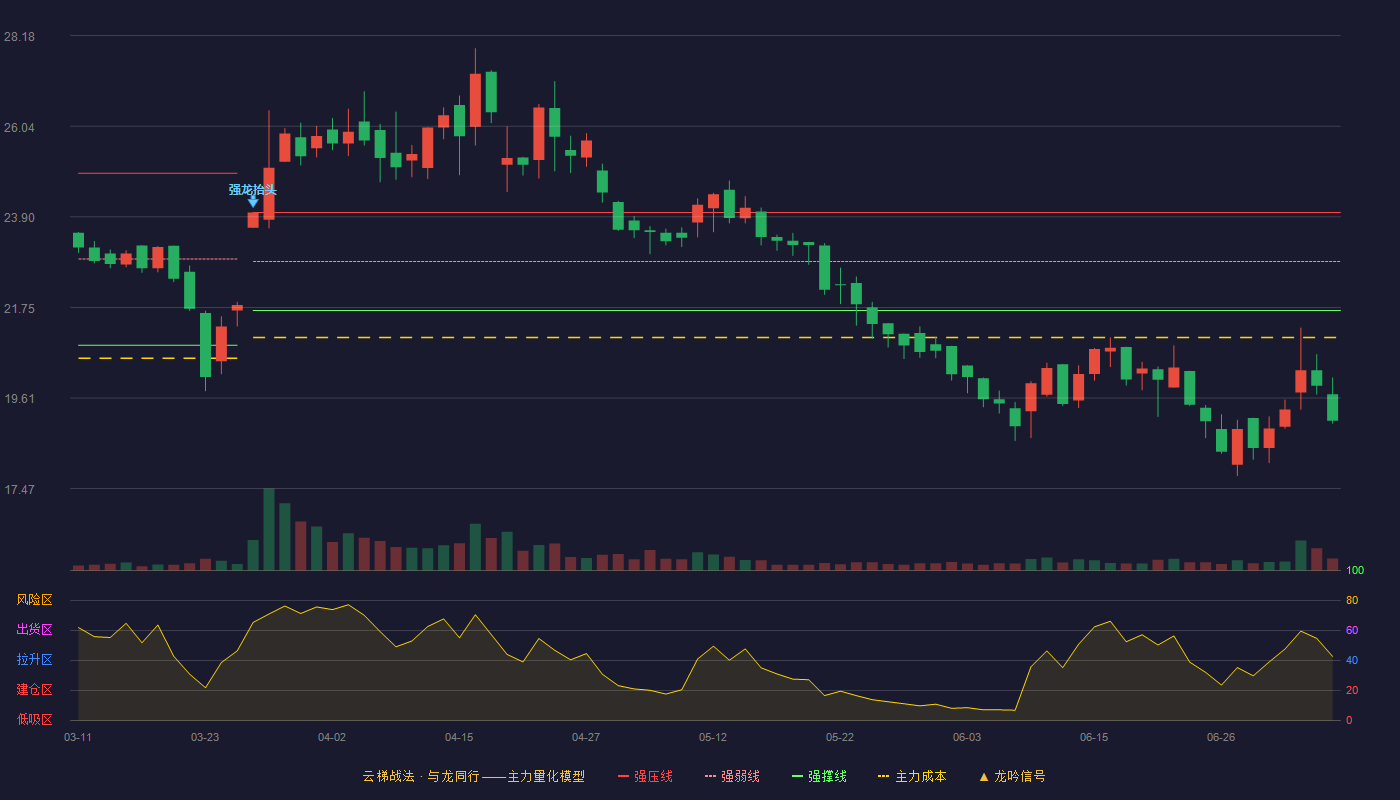This screenshot has width=1400, height=800.
Task: Click the 28.18 price axis label
Action: (19, 37)
